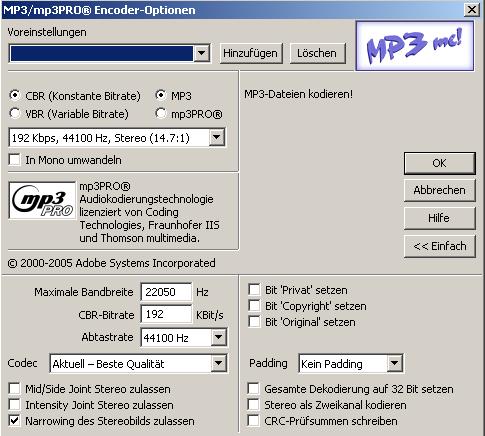The width and height of the screenshot is (485, 436).
Task: Click the 192 Kbps, 44100 Hz, Stereo combo box
Action: [x=117, y=137]
